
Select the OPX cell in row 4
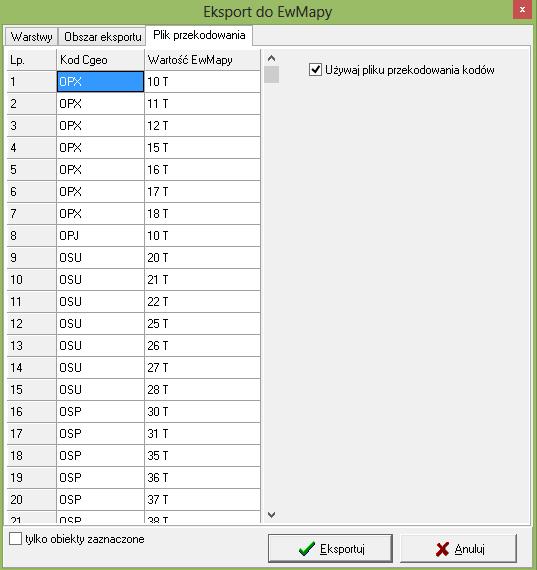[100, 148]
